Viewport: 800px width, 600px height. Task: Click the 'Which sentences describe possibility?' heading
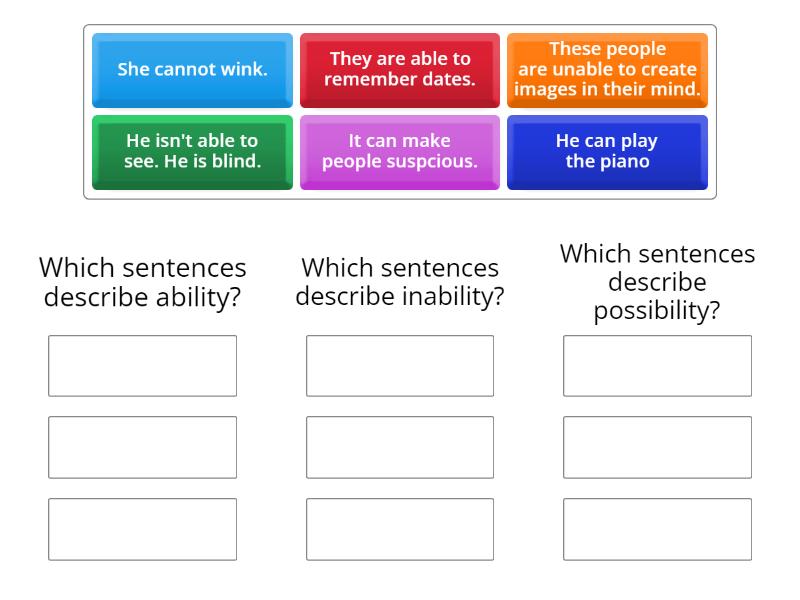coord(657,282)
